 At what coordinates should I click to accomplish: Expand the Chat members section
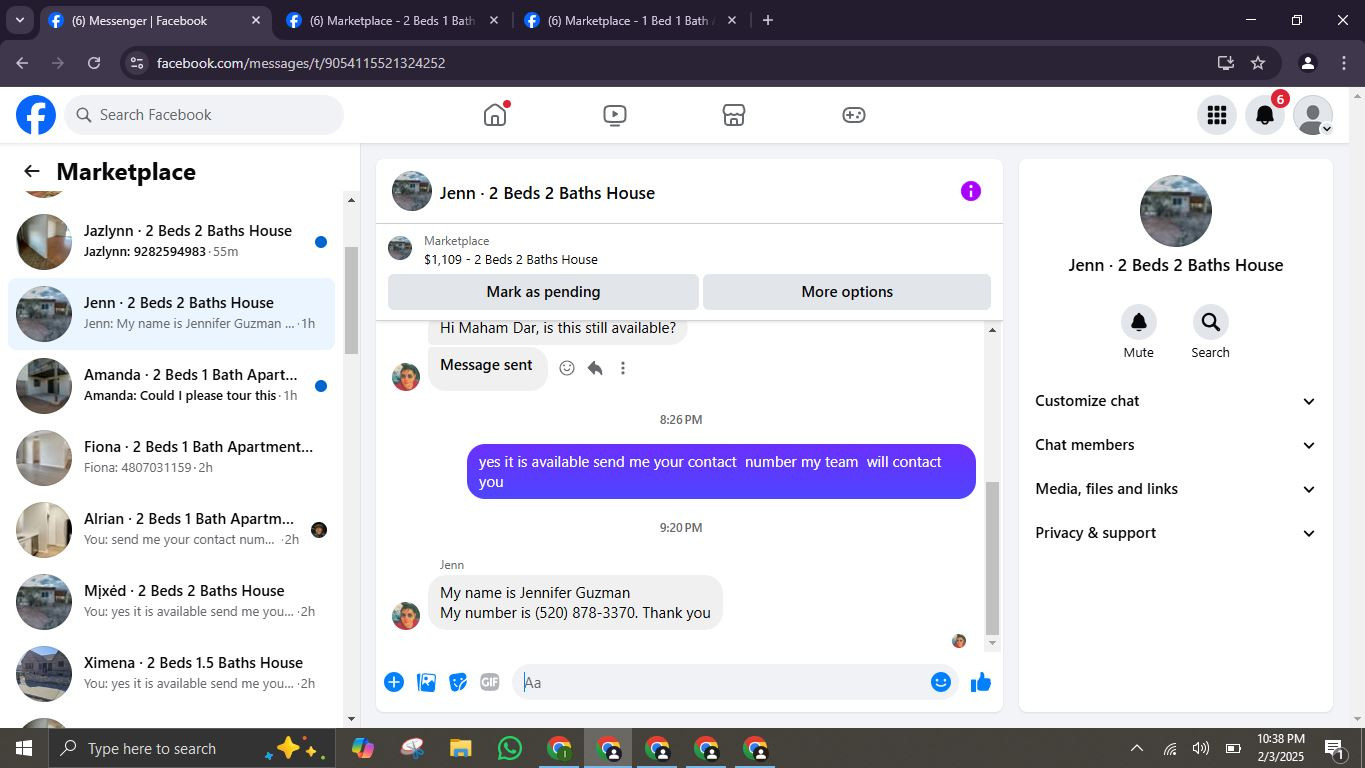1175,445
